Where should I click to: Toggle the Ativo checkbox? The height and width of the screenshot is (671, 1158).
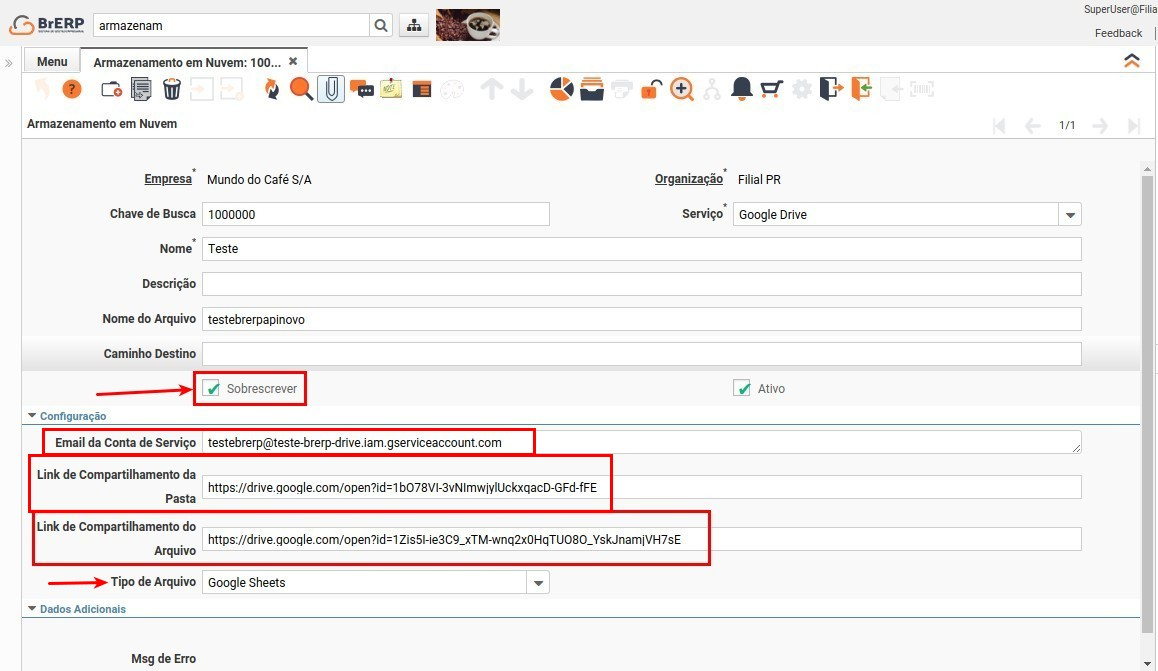tap(741, 388)
